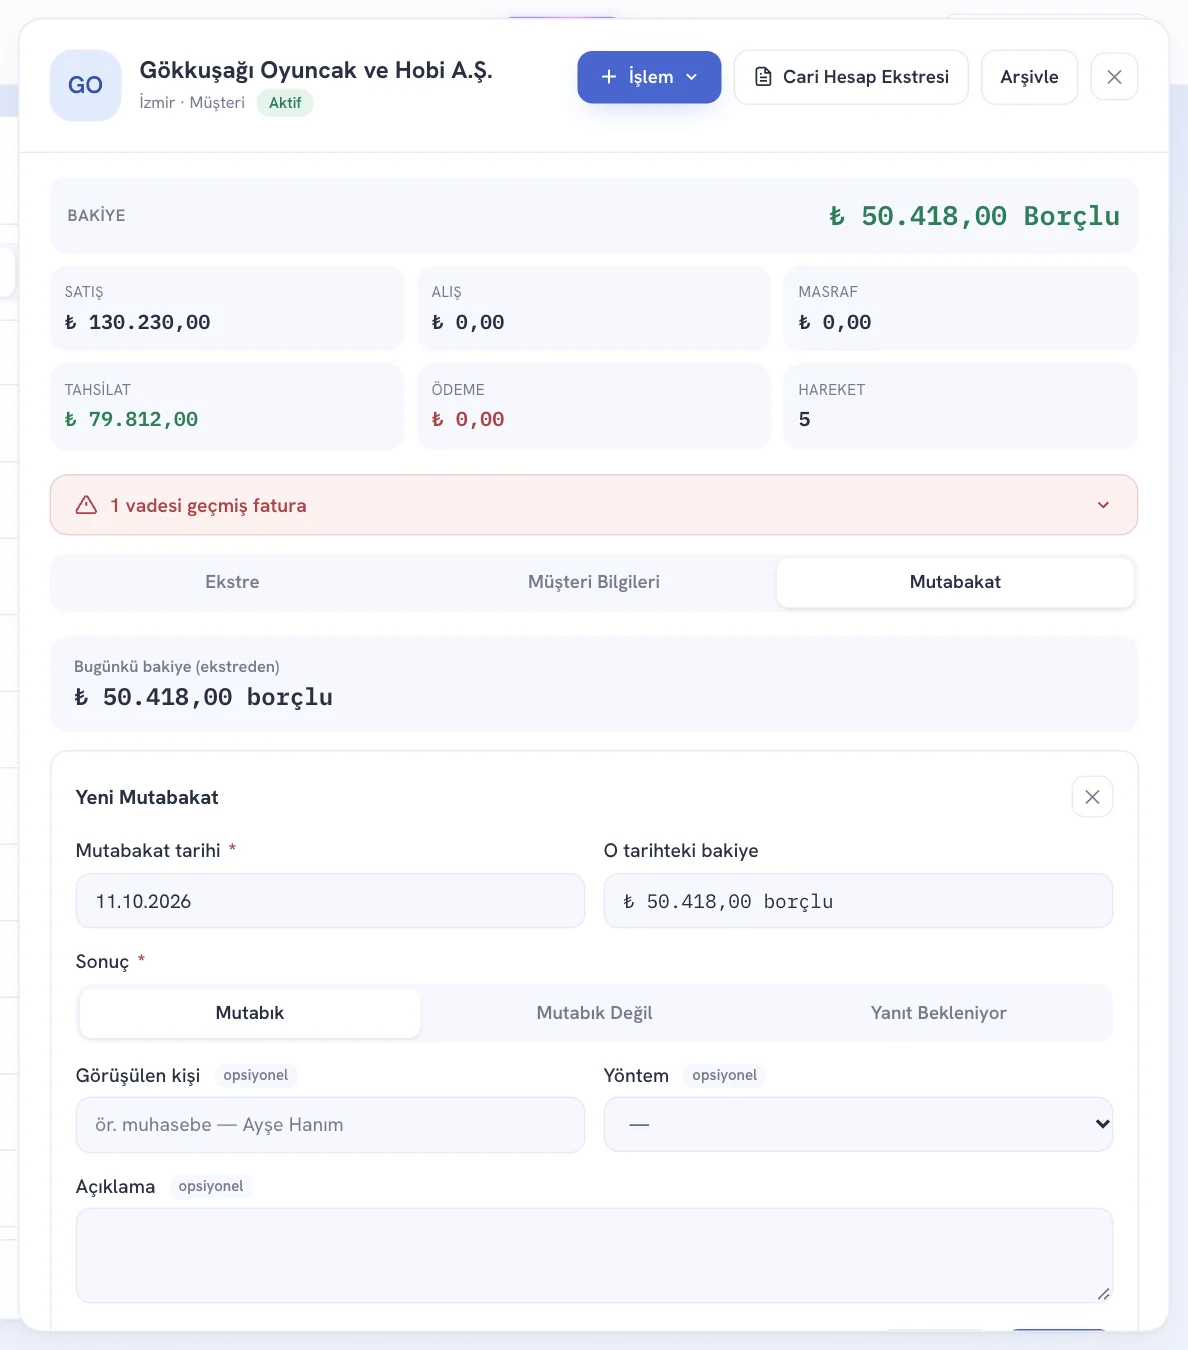Click the Aktif status badge

tap(285, 103)
